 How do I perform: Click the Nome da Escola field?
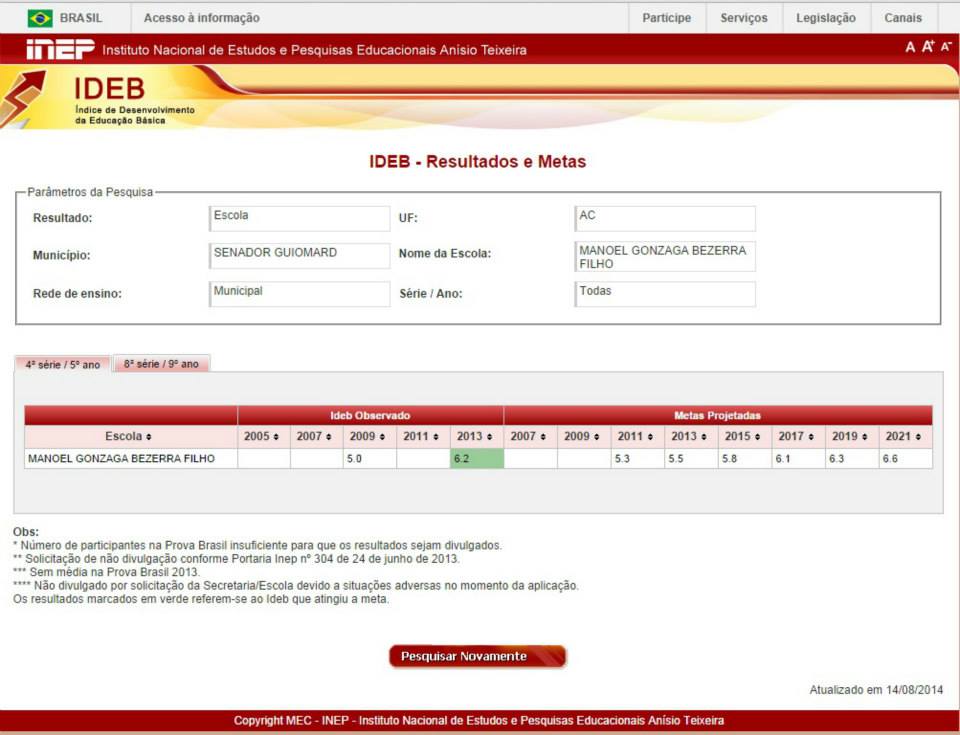[x=665, y=257]
